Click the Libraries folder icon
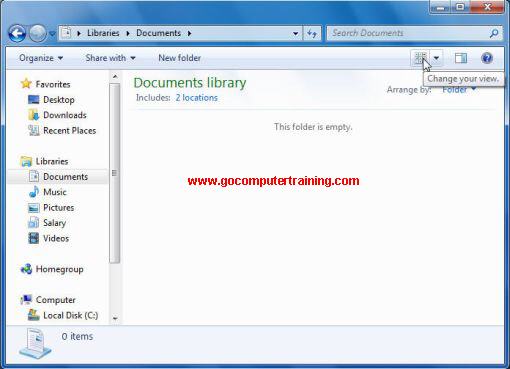 pyautogui.click(x=26, y=161)
